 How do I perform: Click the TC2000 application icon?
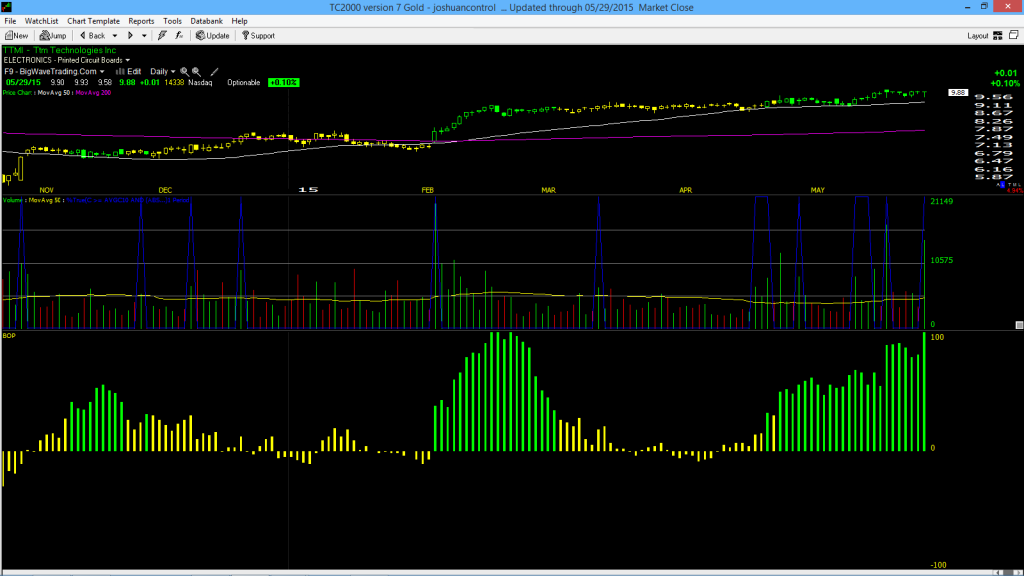pyautogui.click(x=7, y=7)
